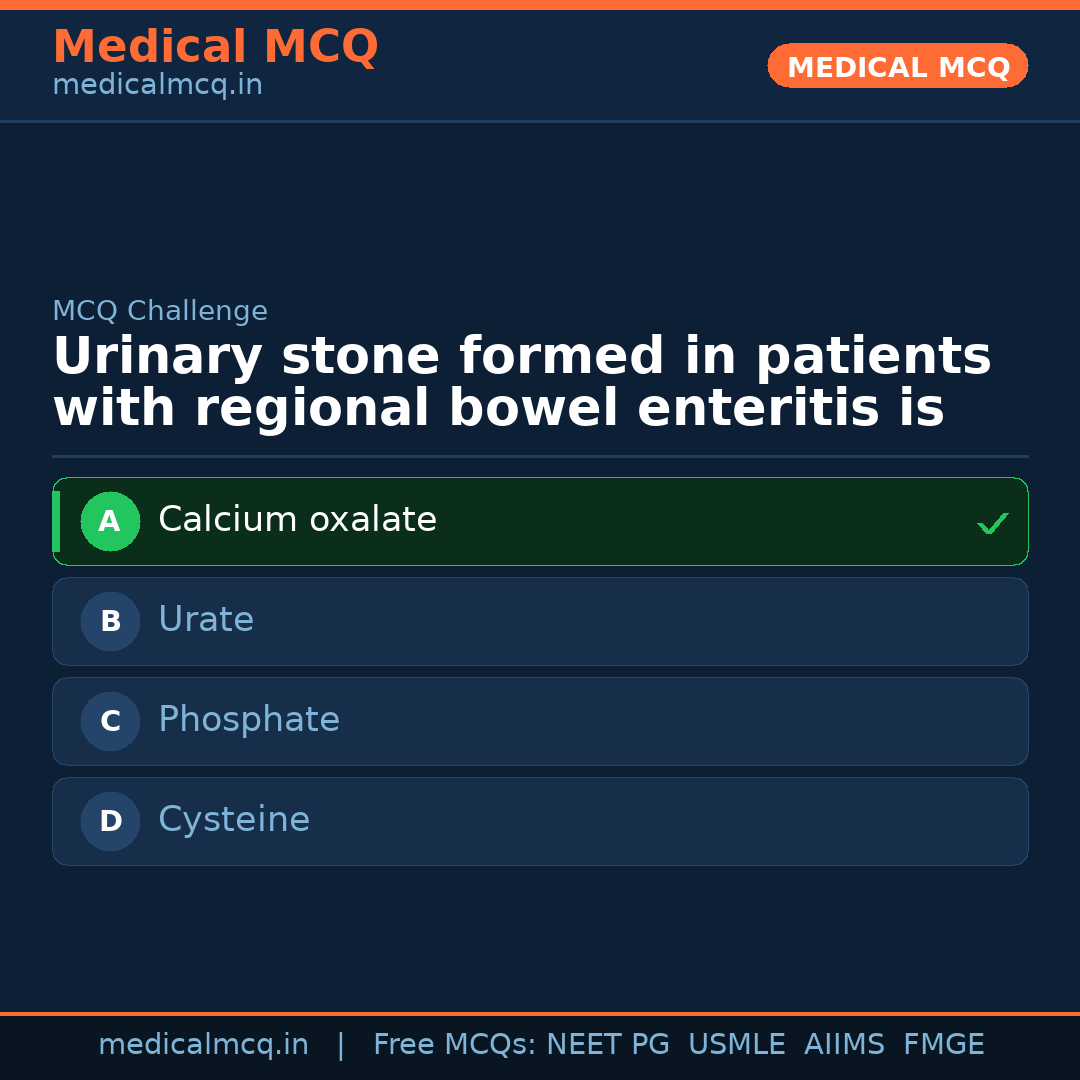Click the B option circle icon
Screen dimensions: 1080x1080
tap(110, 621)
